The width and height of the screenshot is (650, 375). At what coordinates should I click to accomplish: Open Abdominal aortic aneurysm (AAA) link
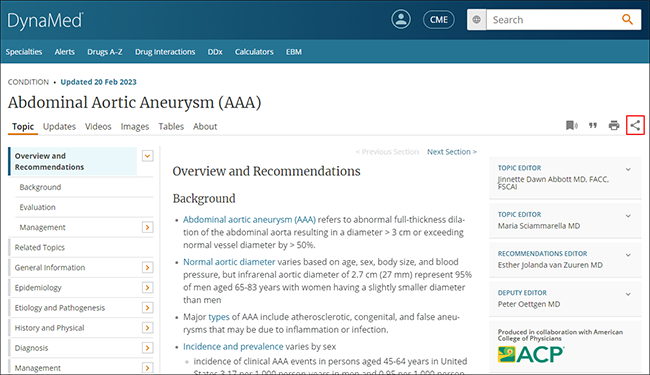coord(250,220)
